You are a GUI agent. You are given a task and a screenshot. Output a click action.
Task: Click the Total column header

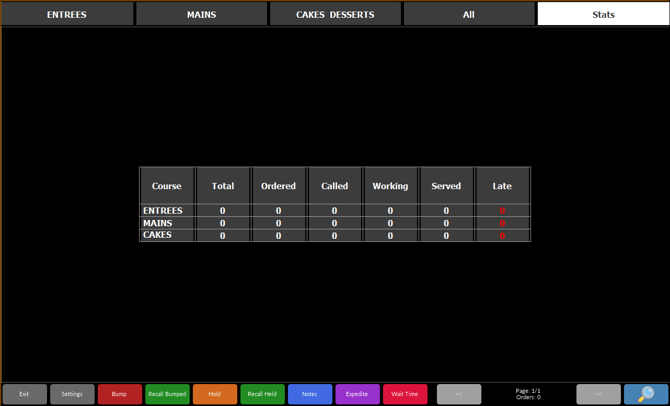[223, 186]
